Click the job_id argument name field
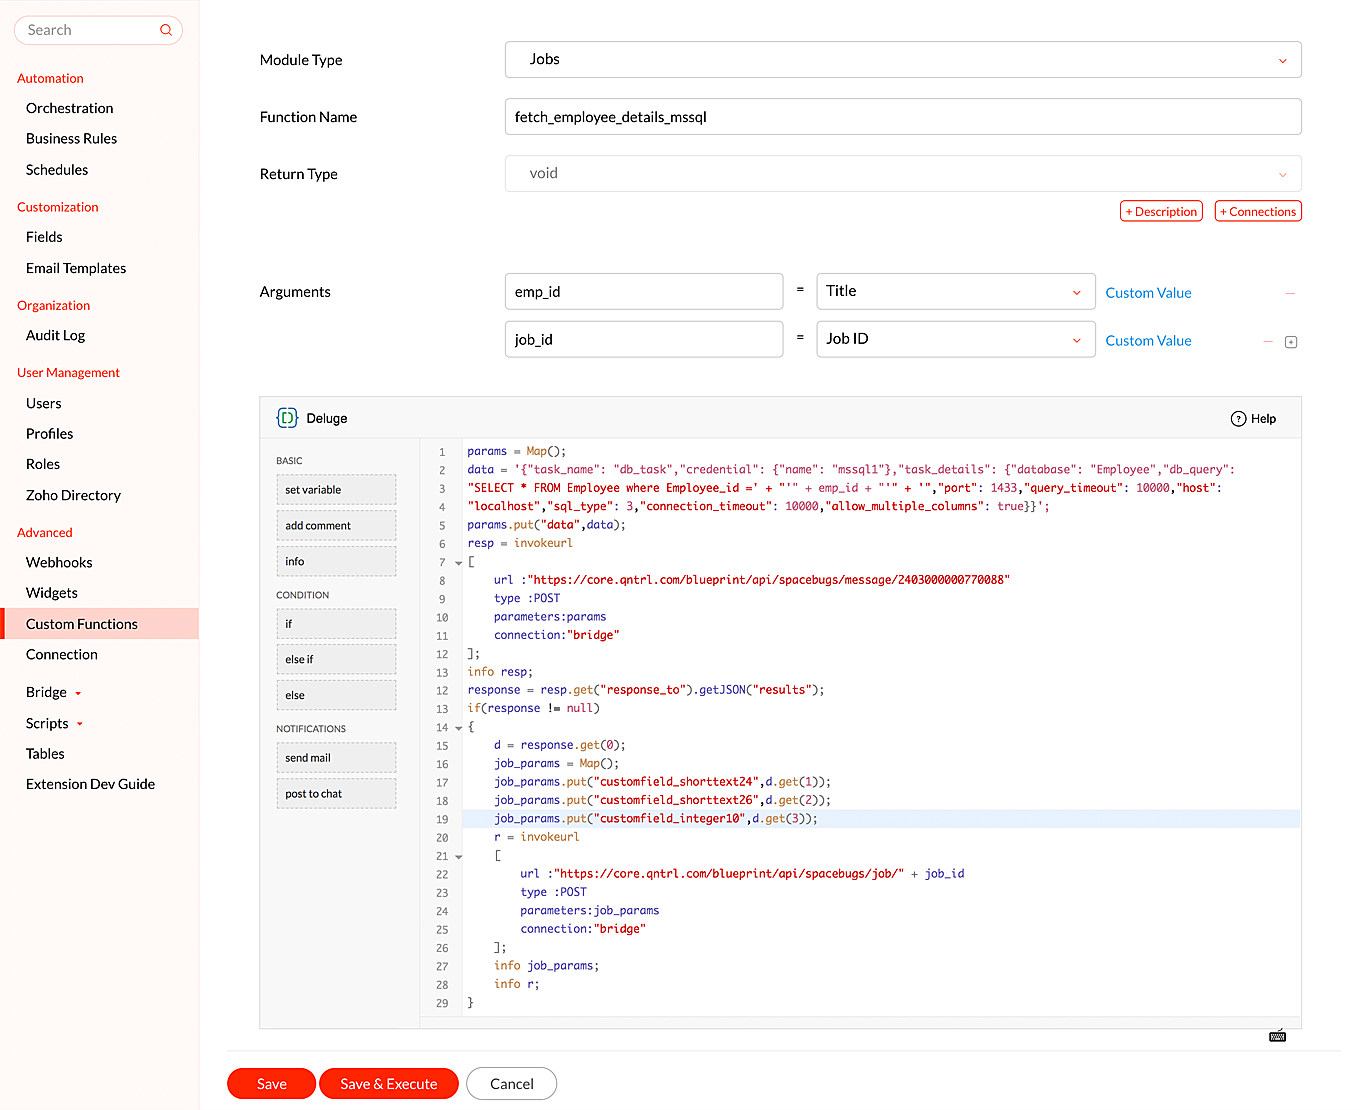1361x1110 pixels. 644,340
